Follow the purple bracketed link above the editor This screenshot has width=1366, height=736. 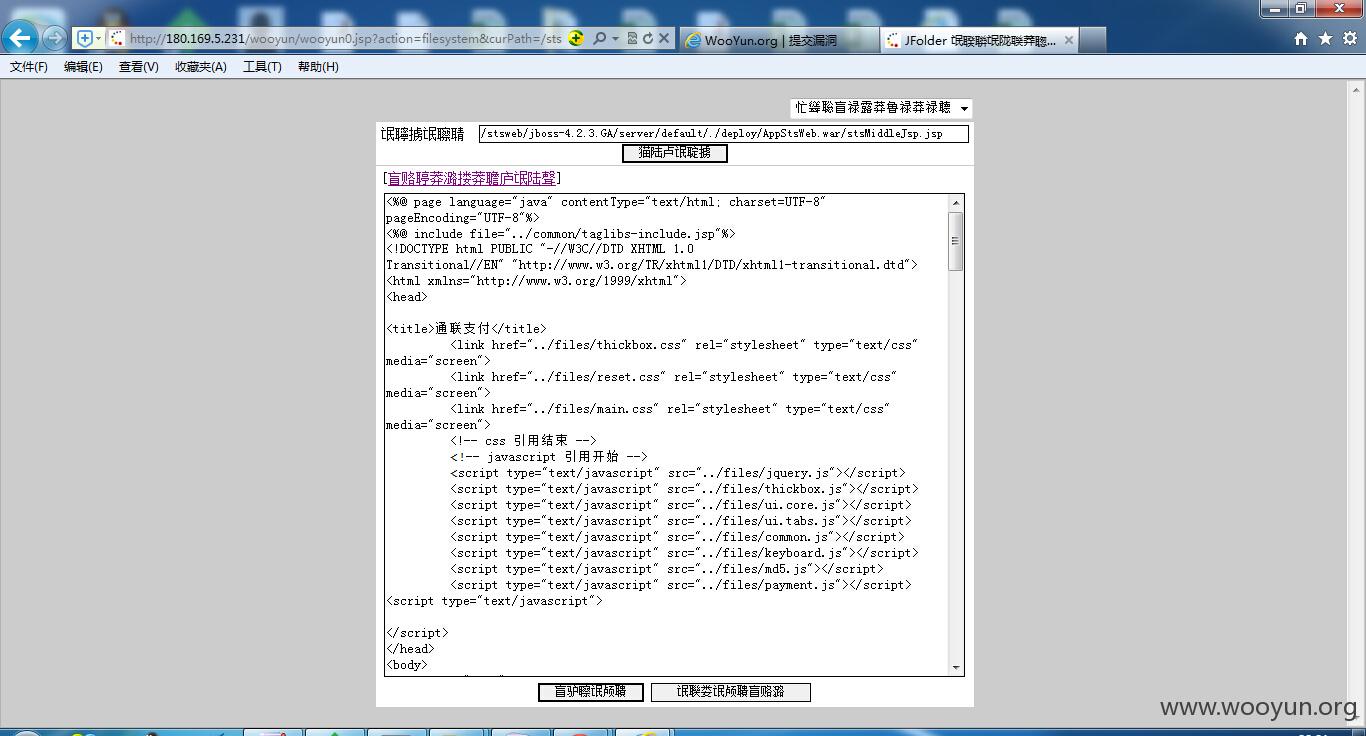[472, 178]
